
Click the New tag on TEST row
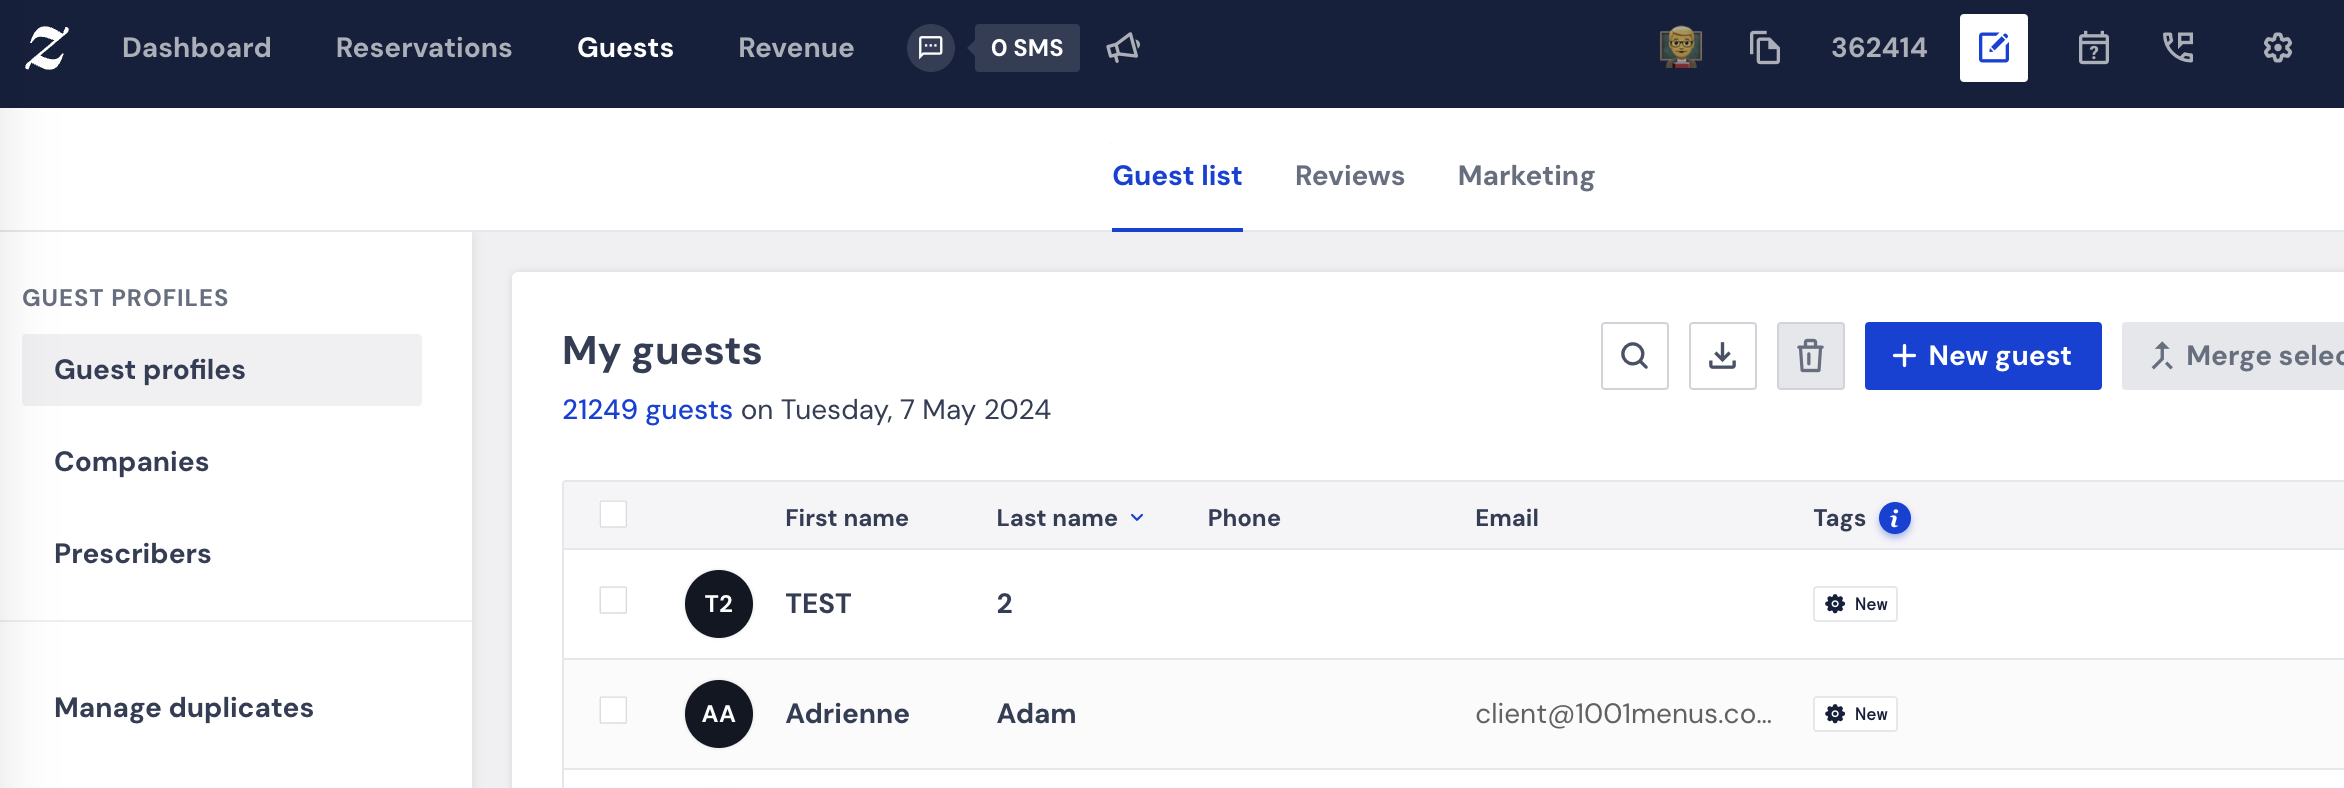[x=1856, y=604]
